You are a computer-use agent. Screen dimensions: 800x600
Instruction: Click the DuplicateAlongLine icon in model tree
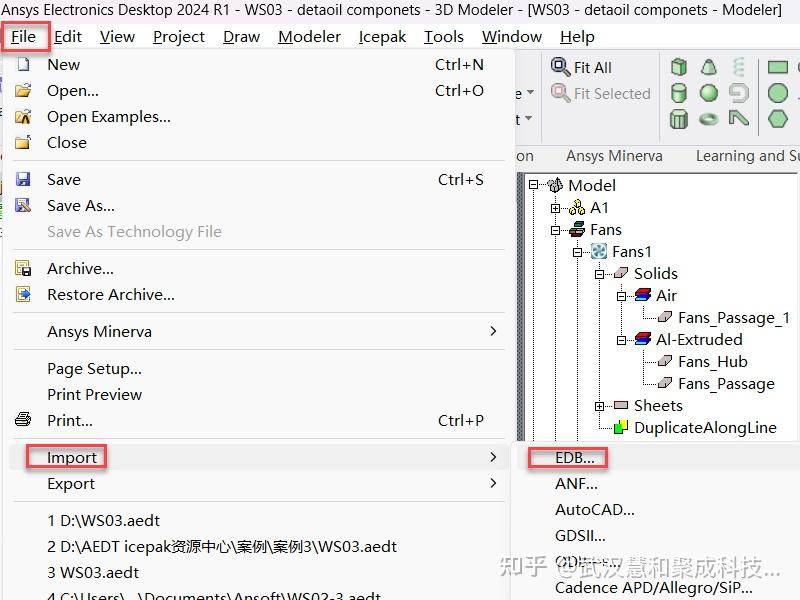click(620, 427)
